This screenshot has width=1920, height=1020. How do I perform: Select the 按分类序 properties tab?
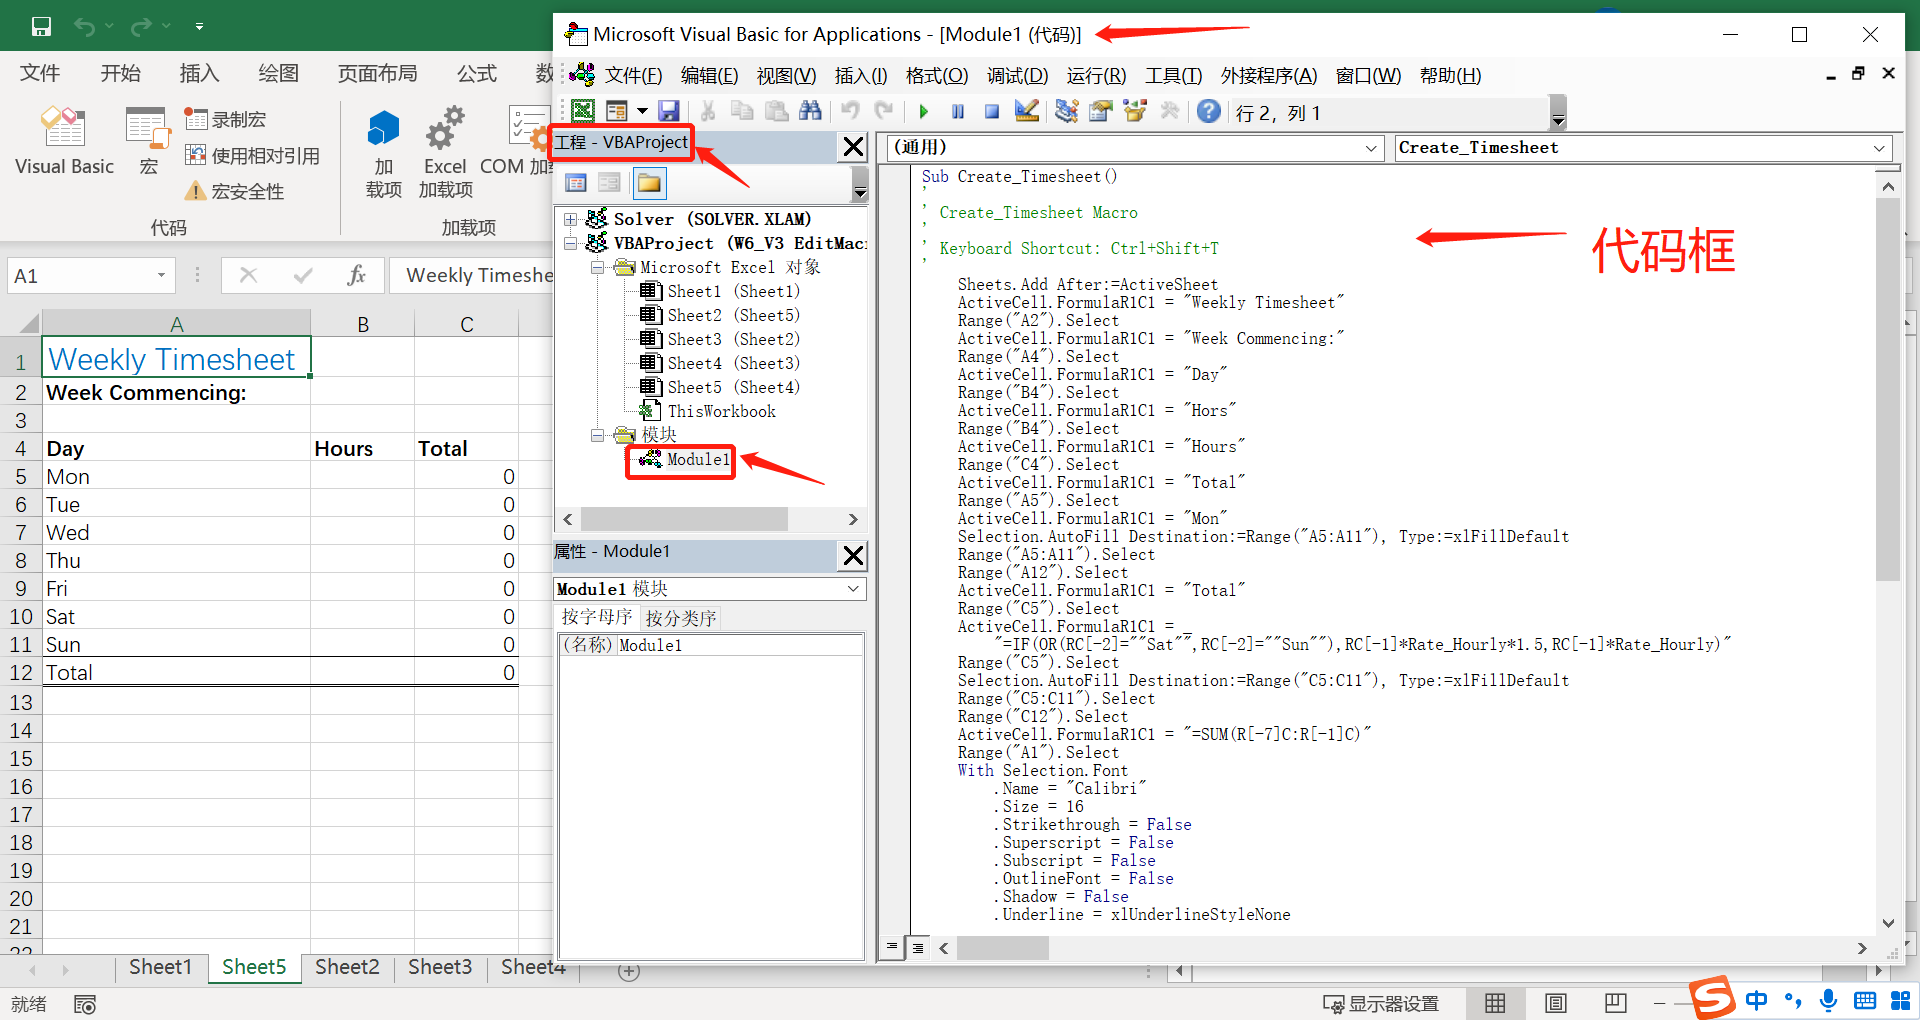point(681,618)
